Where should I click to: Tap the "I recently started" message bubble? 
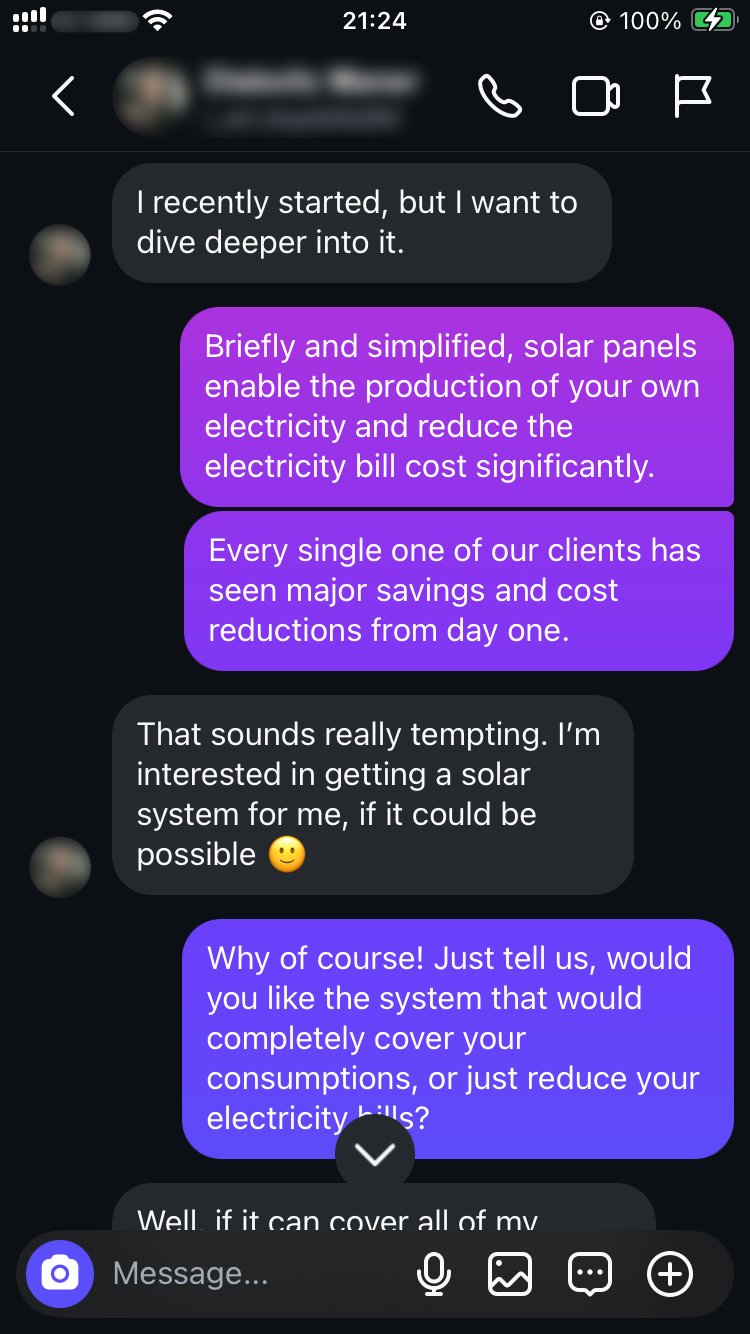(360, 222)
